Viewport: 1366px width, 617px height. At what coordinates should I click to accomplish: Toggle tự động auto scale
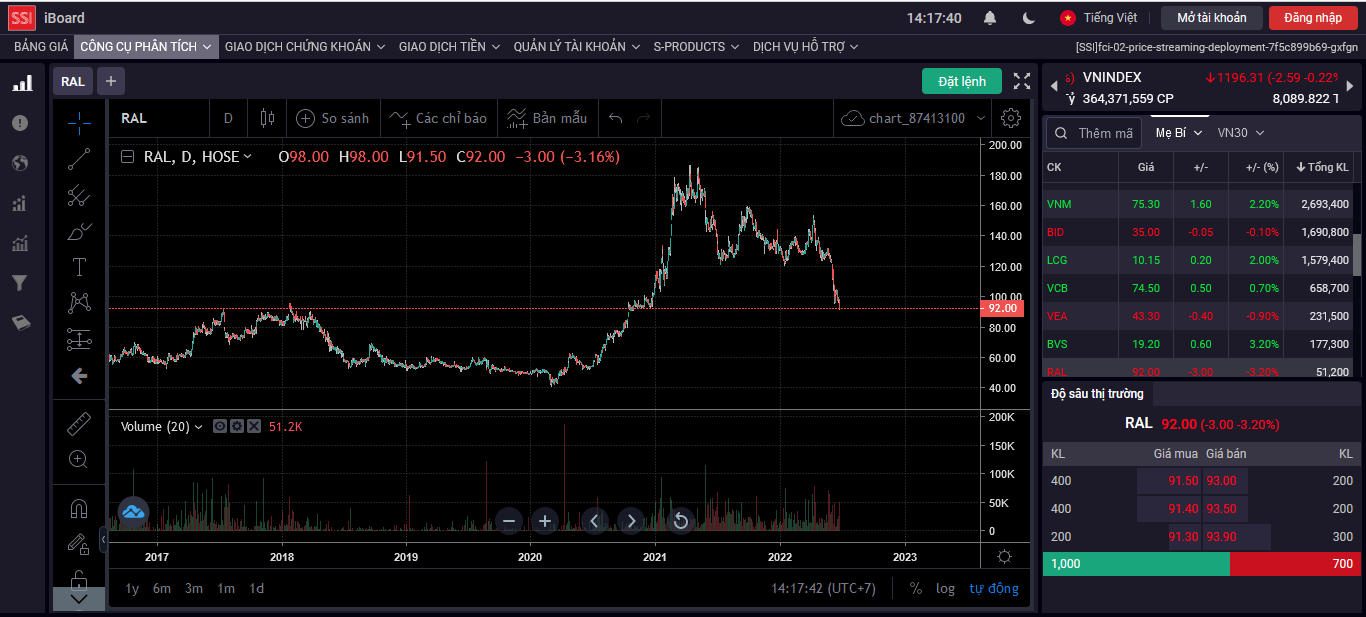pos(994,588)
